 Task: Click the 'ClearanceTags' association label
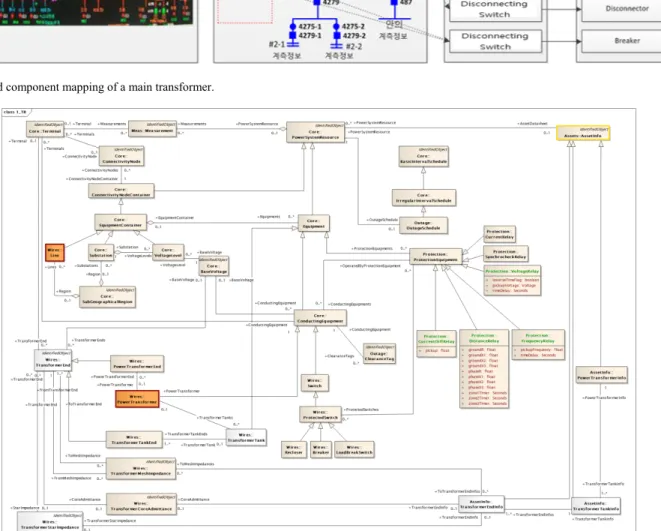coord(339,356)
